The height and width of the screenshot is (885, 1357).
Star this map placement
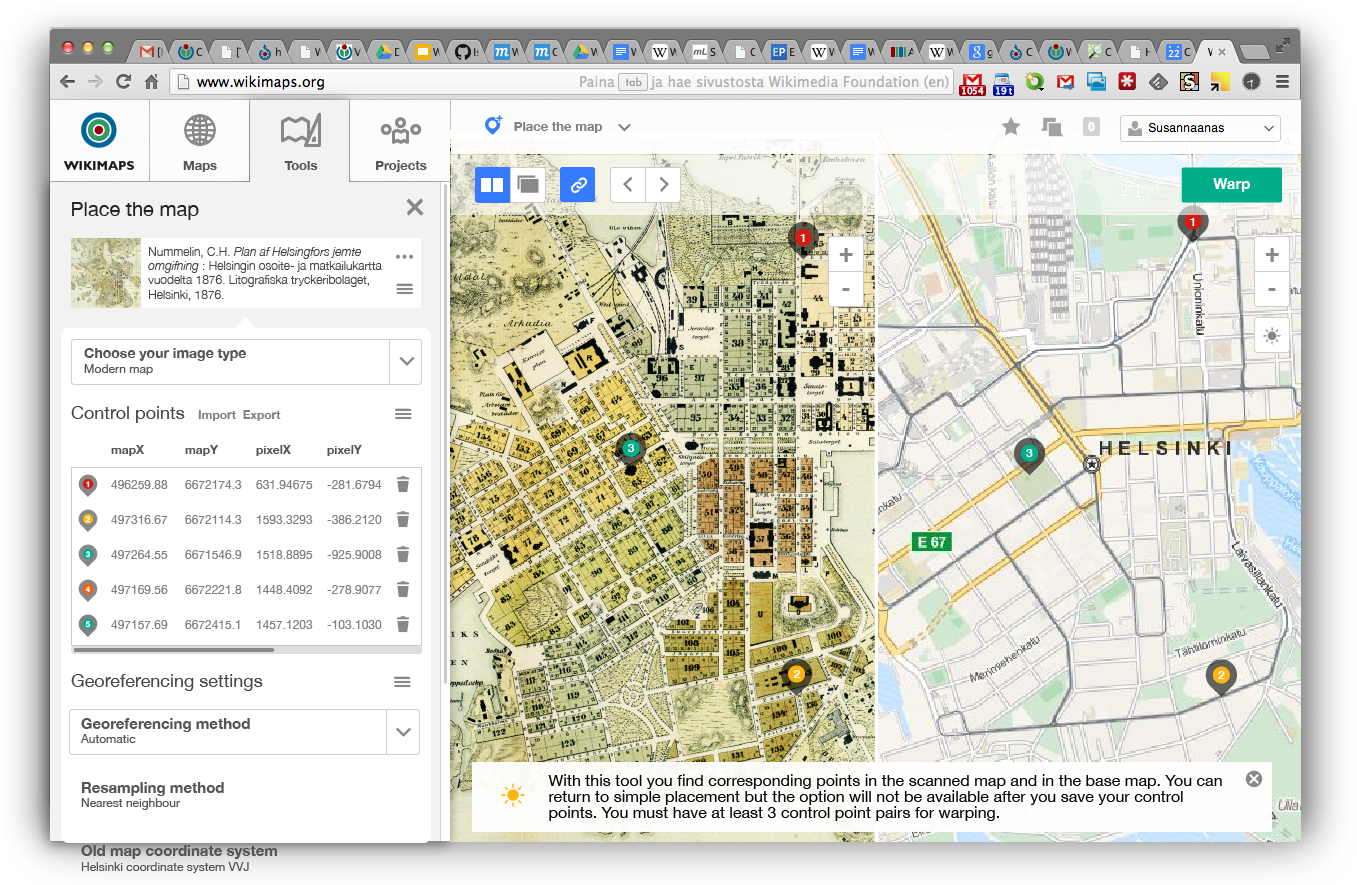pyautogui.click(x=1010, y=127)
